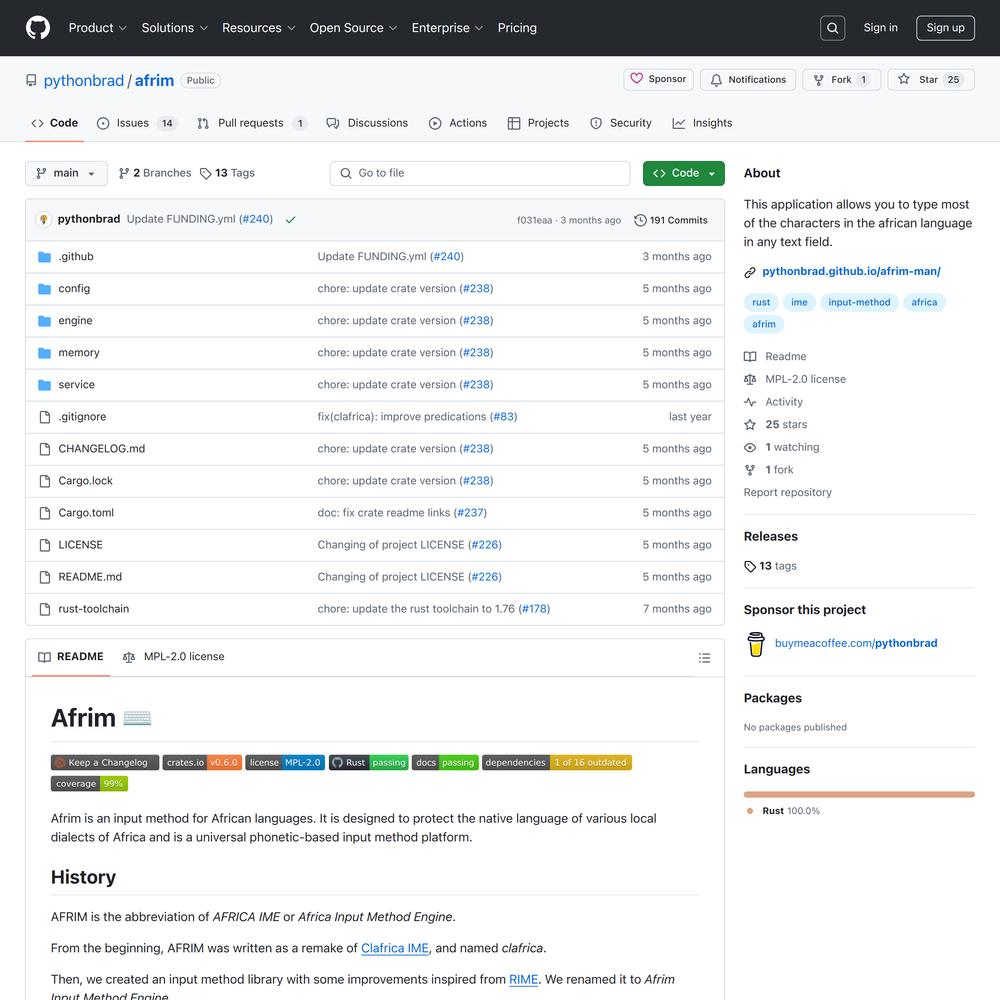
Task: Click the Cargo.toml file icon
Action: [45, 513]
